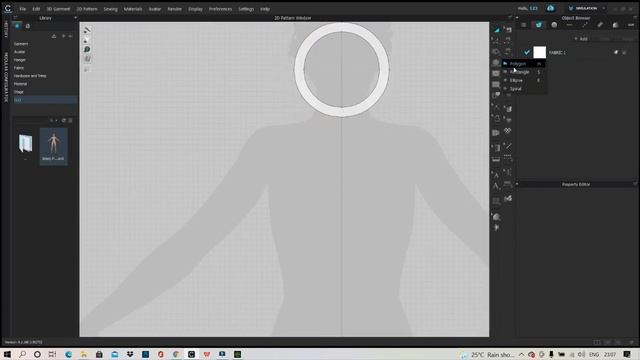This screenshot has width=640, height=360.
Task: Open the Display menu
Action: pos(195,9)
